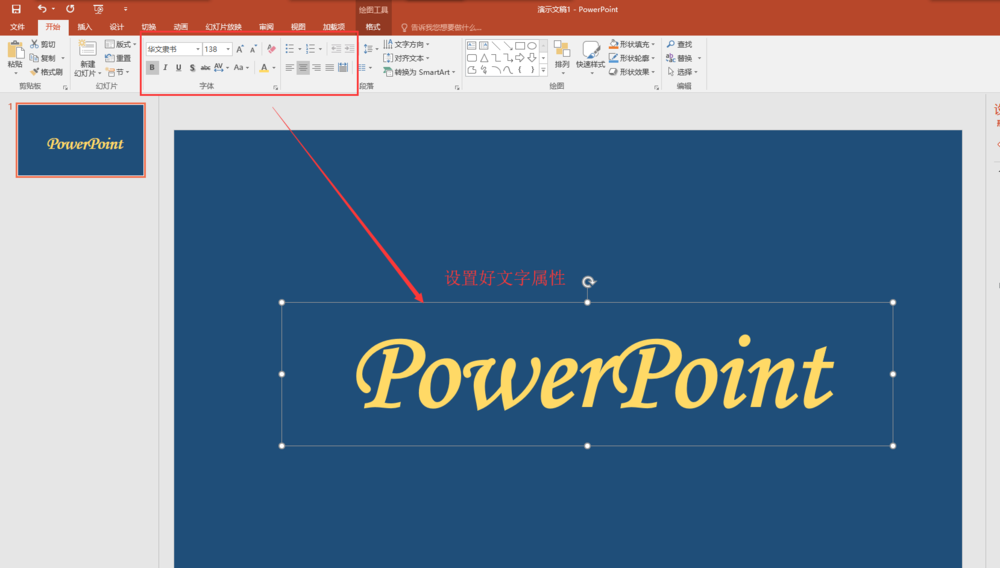This screenshot has width=1000, height=568.
Task: Open bullets list dropdown arrow
Action: pyautogui.click(x=300, y=49)
